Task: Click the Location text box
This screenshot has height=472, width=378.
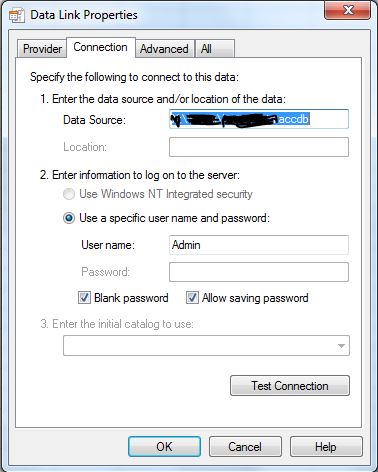Action: (x=259, y=147)
